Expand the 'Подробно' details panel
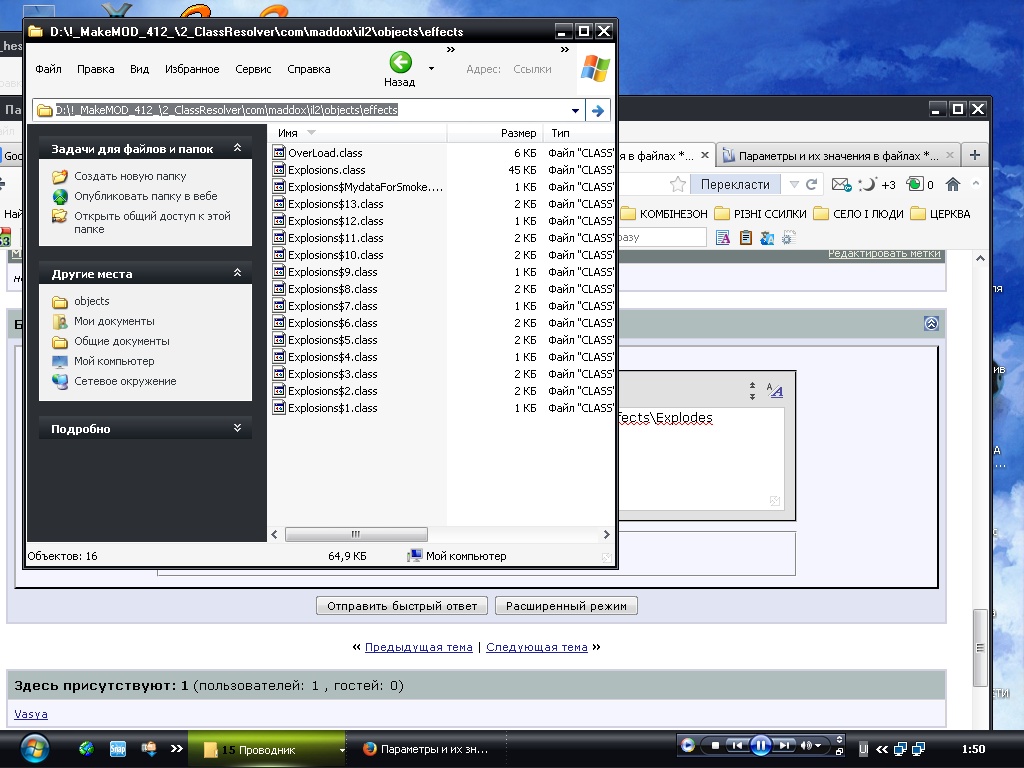1024x768 pixels. (x=237, y=428)
